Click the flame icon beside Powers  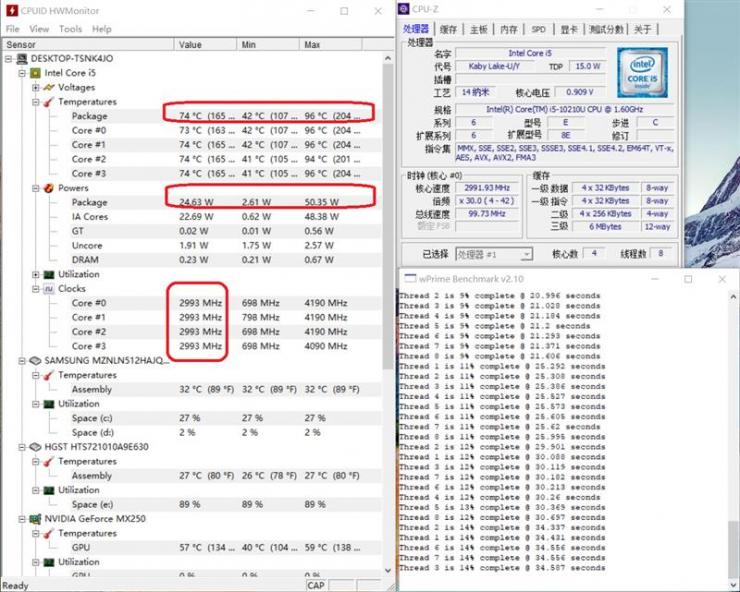(49, 188)
